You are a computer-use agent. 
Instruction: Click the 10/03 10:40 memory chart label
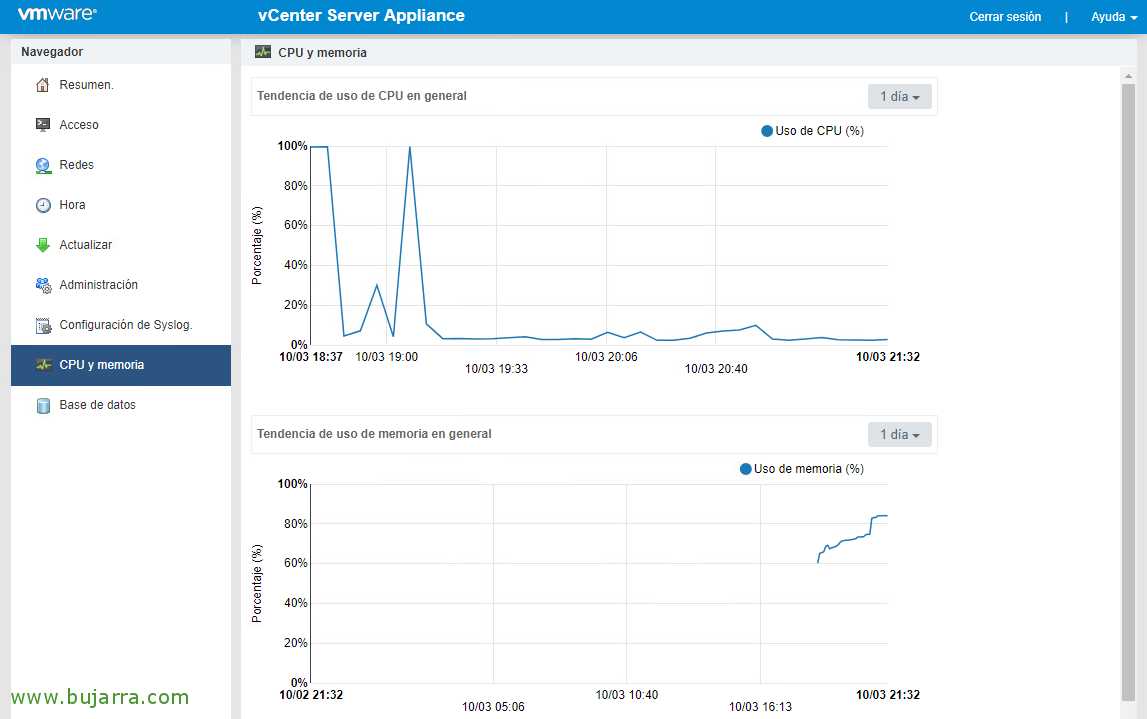click(626, 695)
